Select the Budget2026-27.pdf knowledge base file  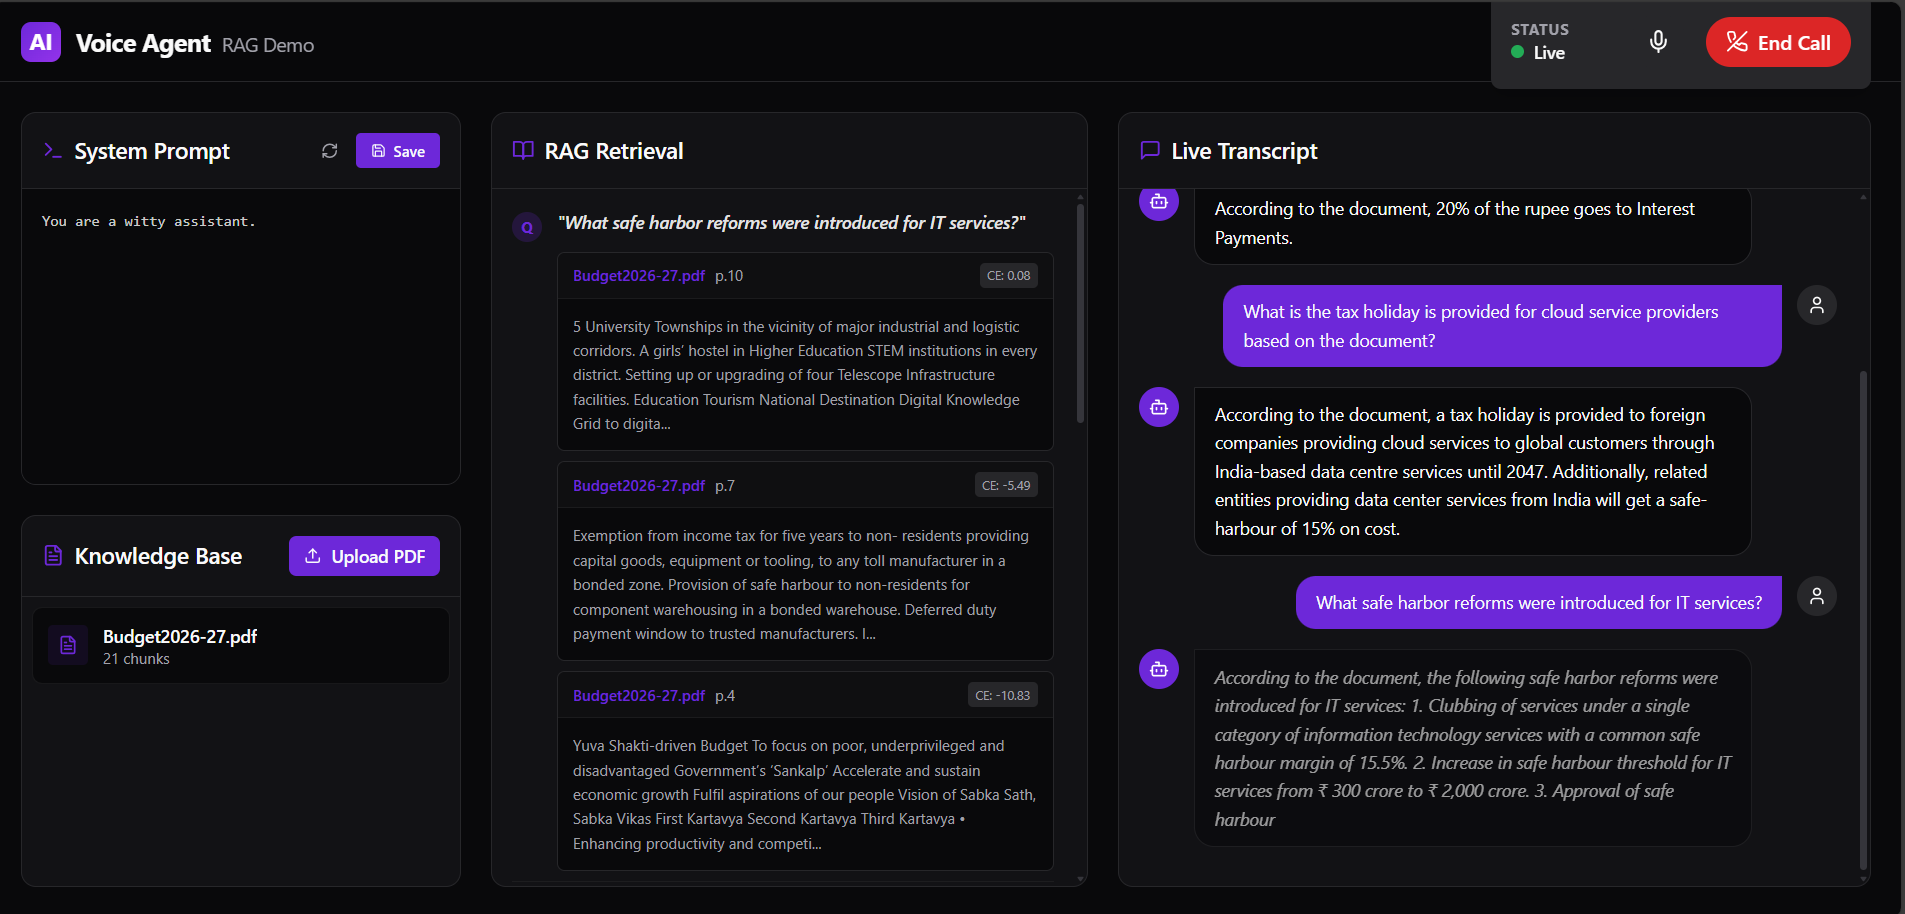pos(240,646)
